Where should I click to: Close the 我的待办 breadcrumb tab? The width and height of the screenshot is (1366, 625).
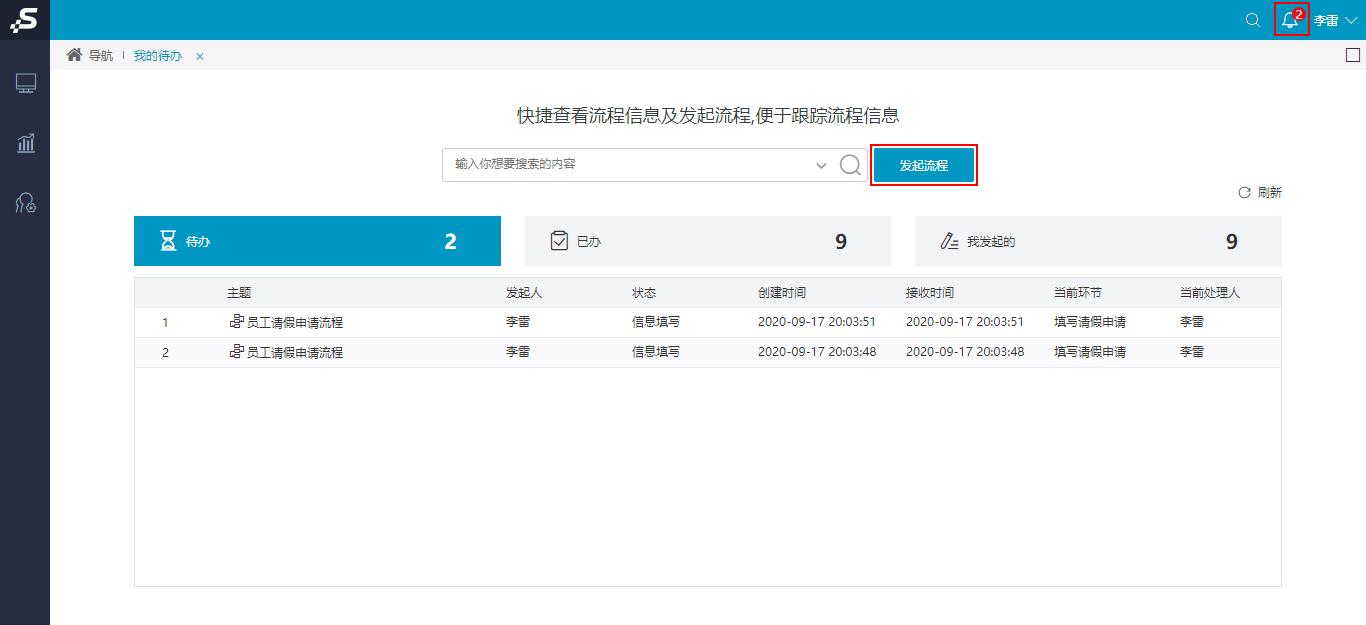click(x=199, y=57)
